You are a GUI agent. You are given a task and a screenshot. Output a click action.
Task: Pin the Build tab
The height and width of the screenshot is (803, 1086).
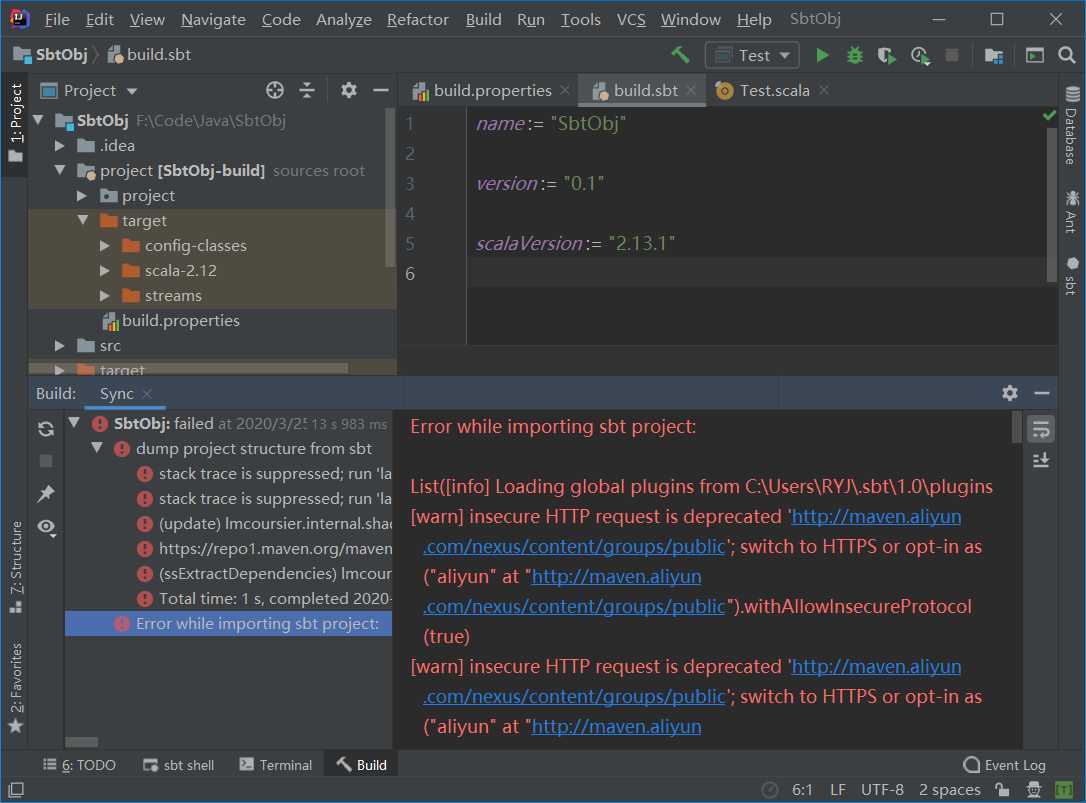(x=46, y=493)
